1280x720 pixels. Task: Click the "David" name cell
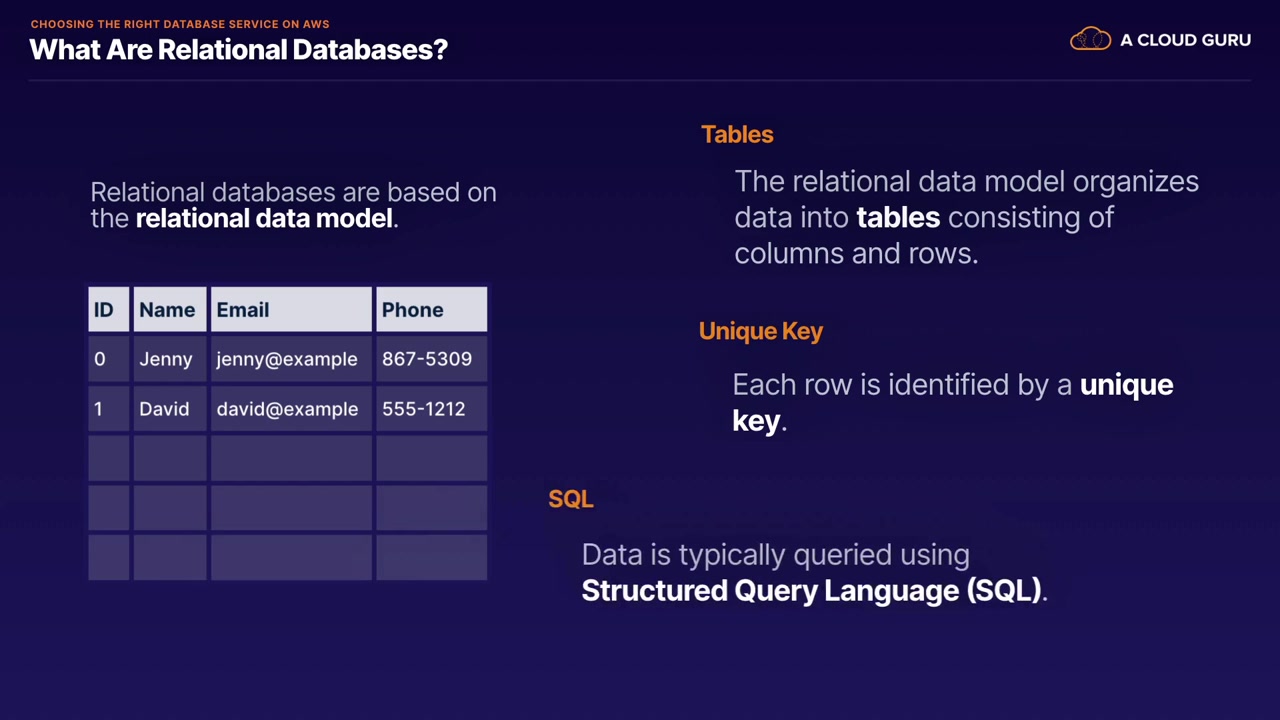point(164,409)
